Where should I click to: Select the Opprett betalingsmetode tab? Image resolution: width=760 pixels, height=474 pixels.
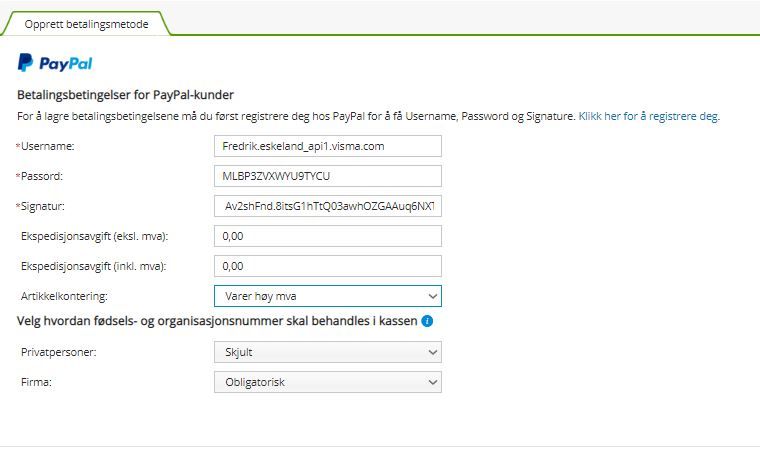[87, 24]
